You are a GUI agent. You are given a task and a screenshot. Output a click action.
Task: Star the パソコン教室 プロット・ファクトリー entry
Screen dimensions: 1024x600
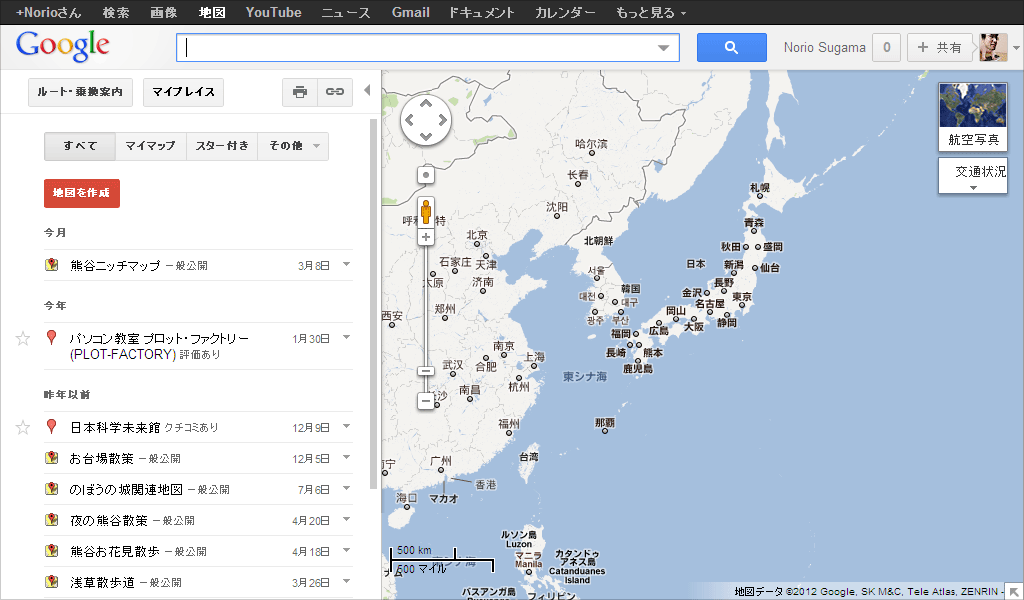click(23, 338)
